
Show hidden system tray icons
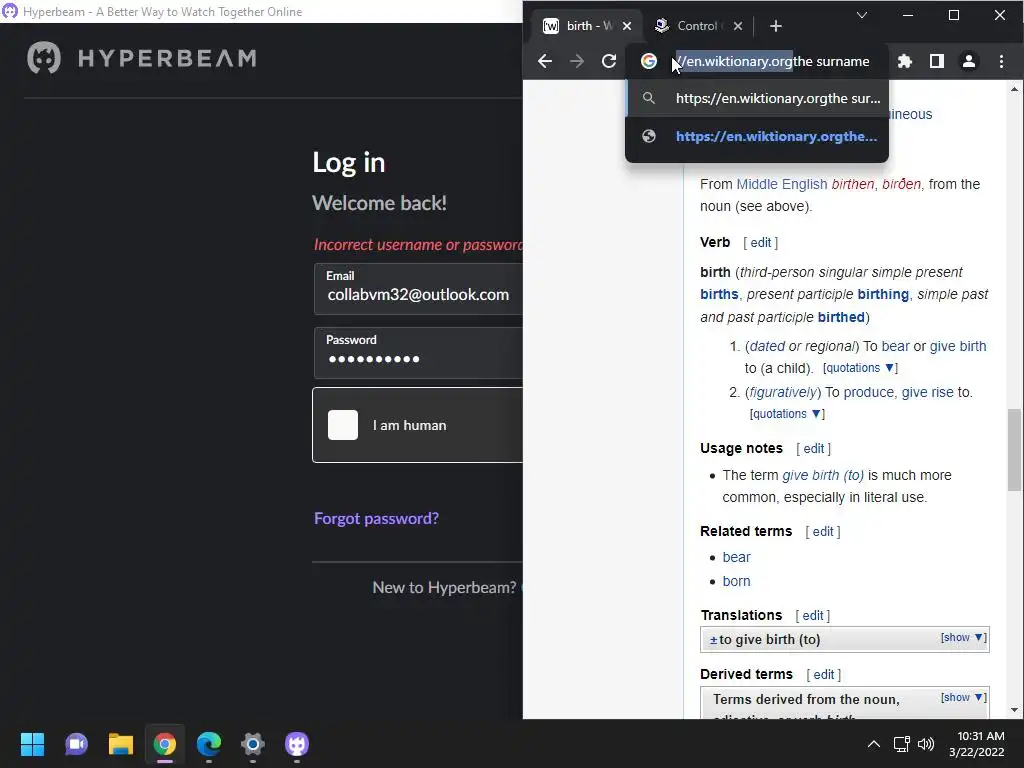[x=873, y=744]
